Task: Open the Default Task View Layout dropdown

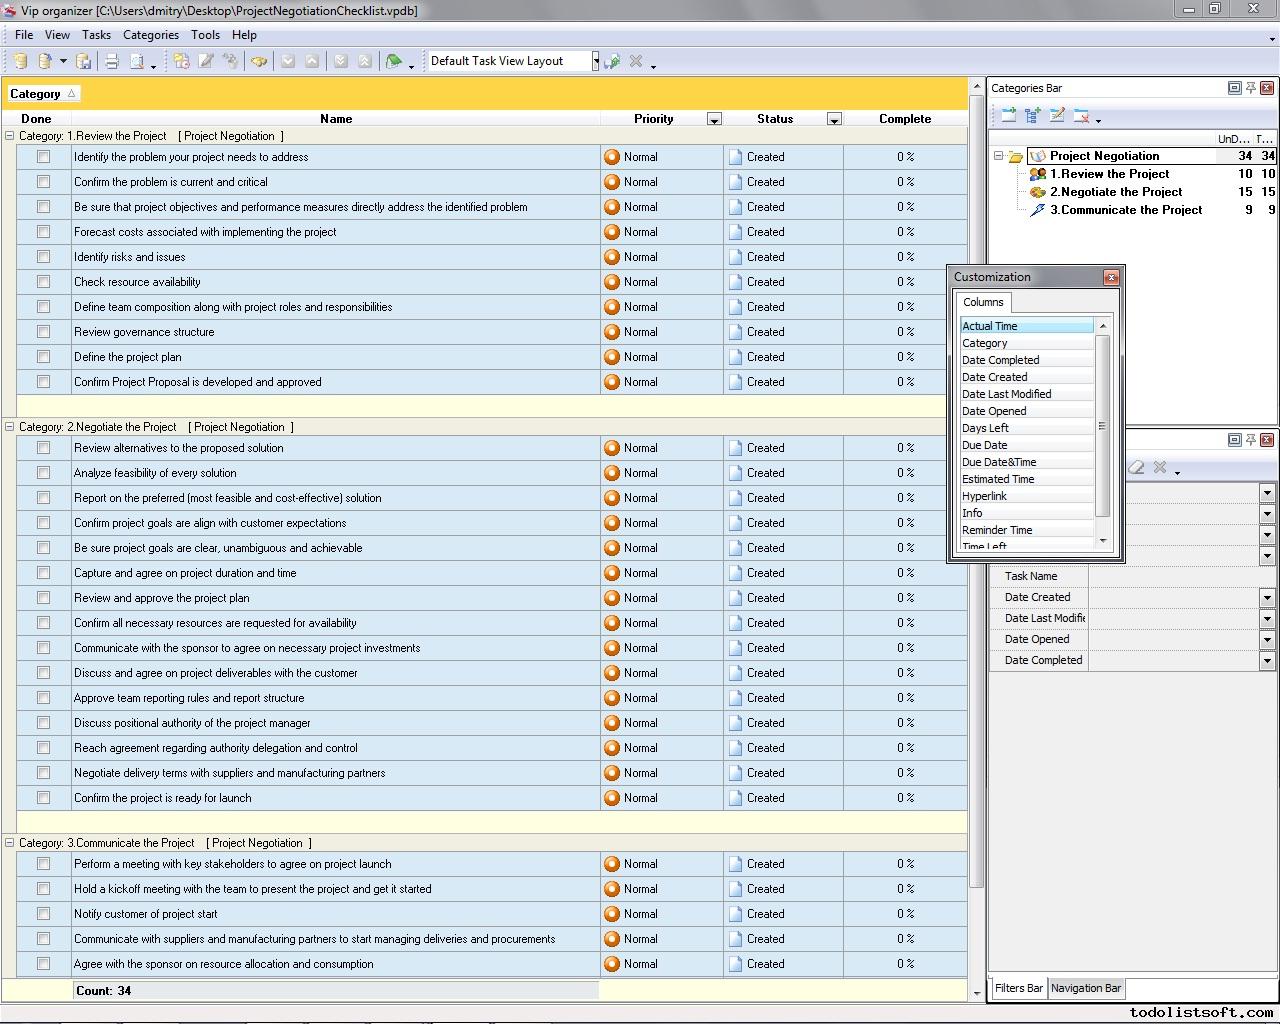Action: [595, 61]
